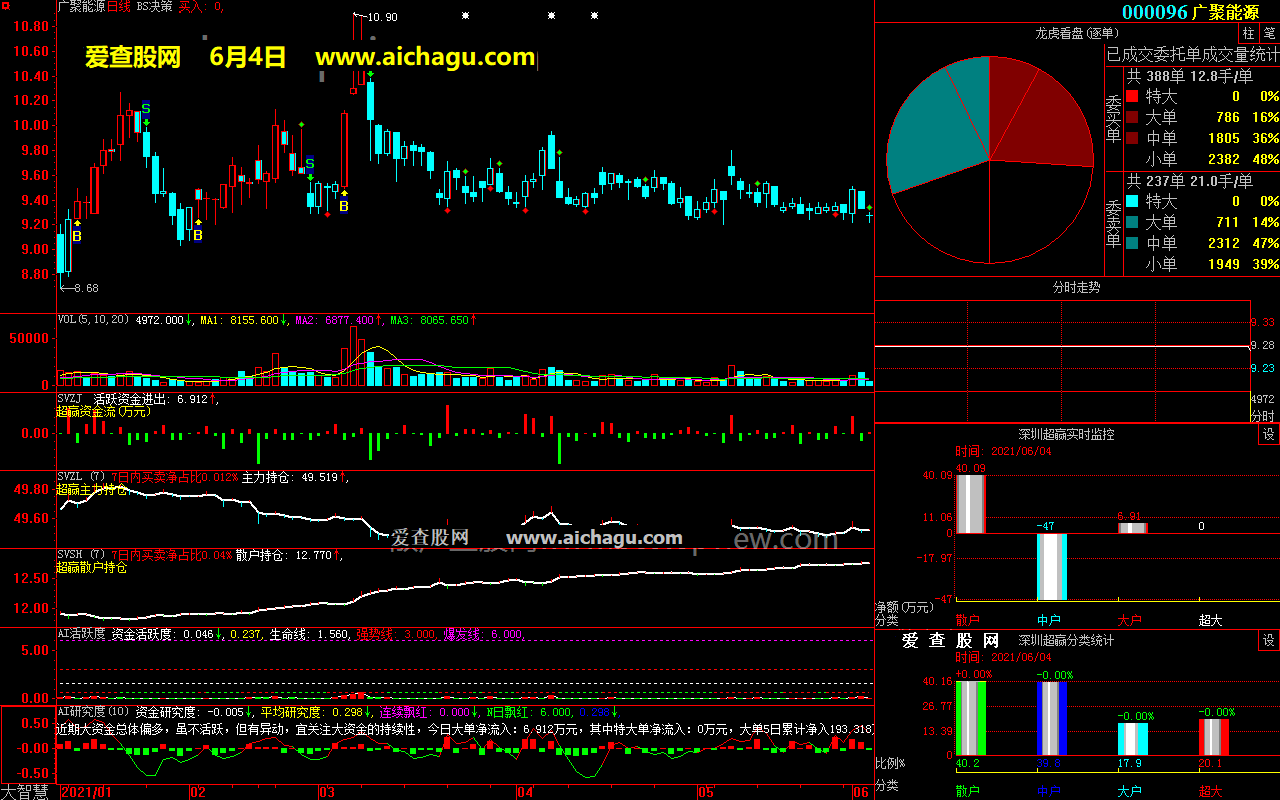Click cyan 特大 sell order swatch

[x=1132, y=201]
